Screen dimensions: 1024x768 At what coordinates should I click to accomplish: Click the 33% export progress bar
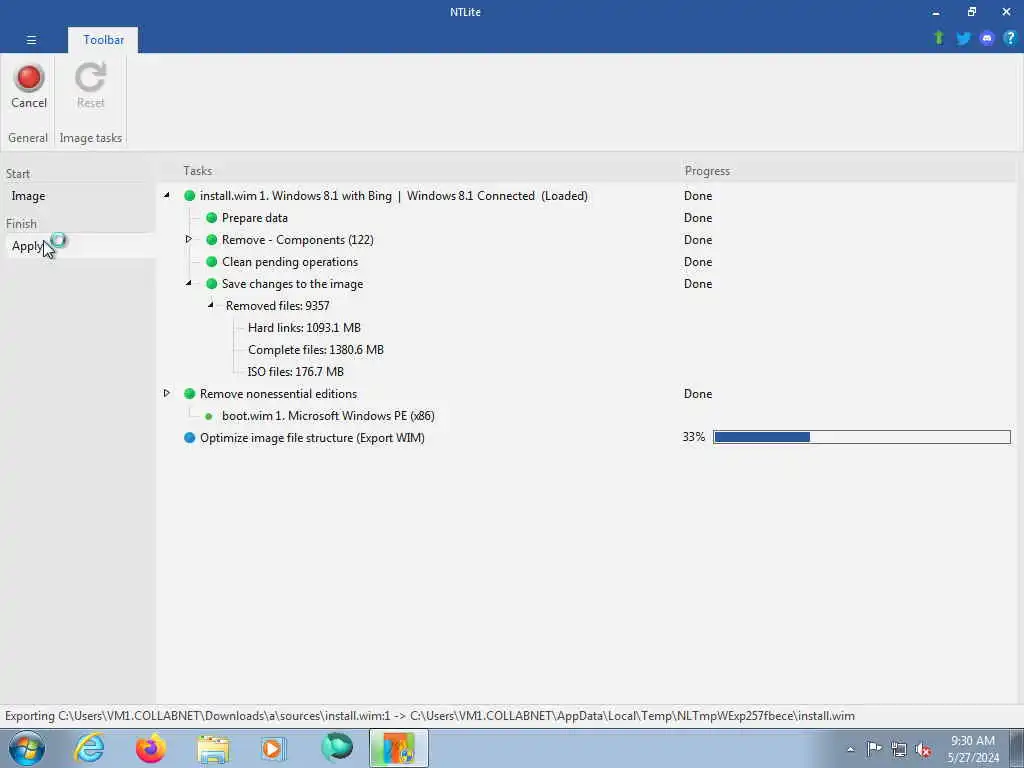[x=862, y=437]
